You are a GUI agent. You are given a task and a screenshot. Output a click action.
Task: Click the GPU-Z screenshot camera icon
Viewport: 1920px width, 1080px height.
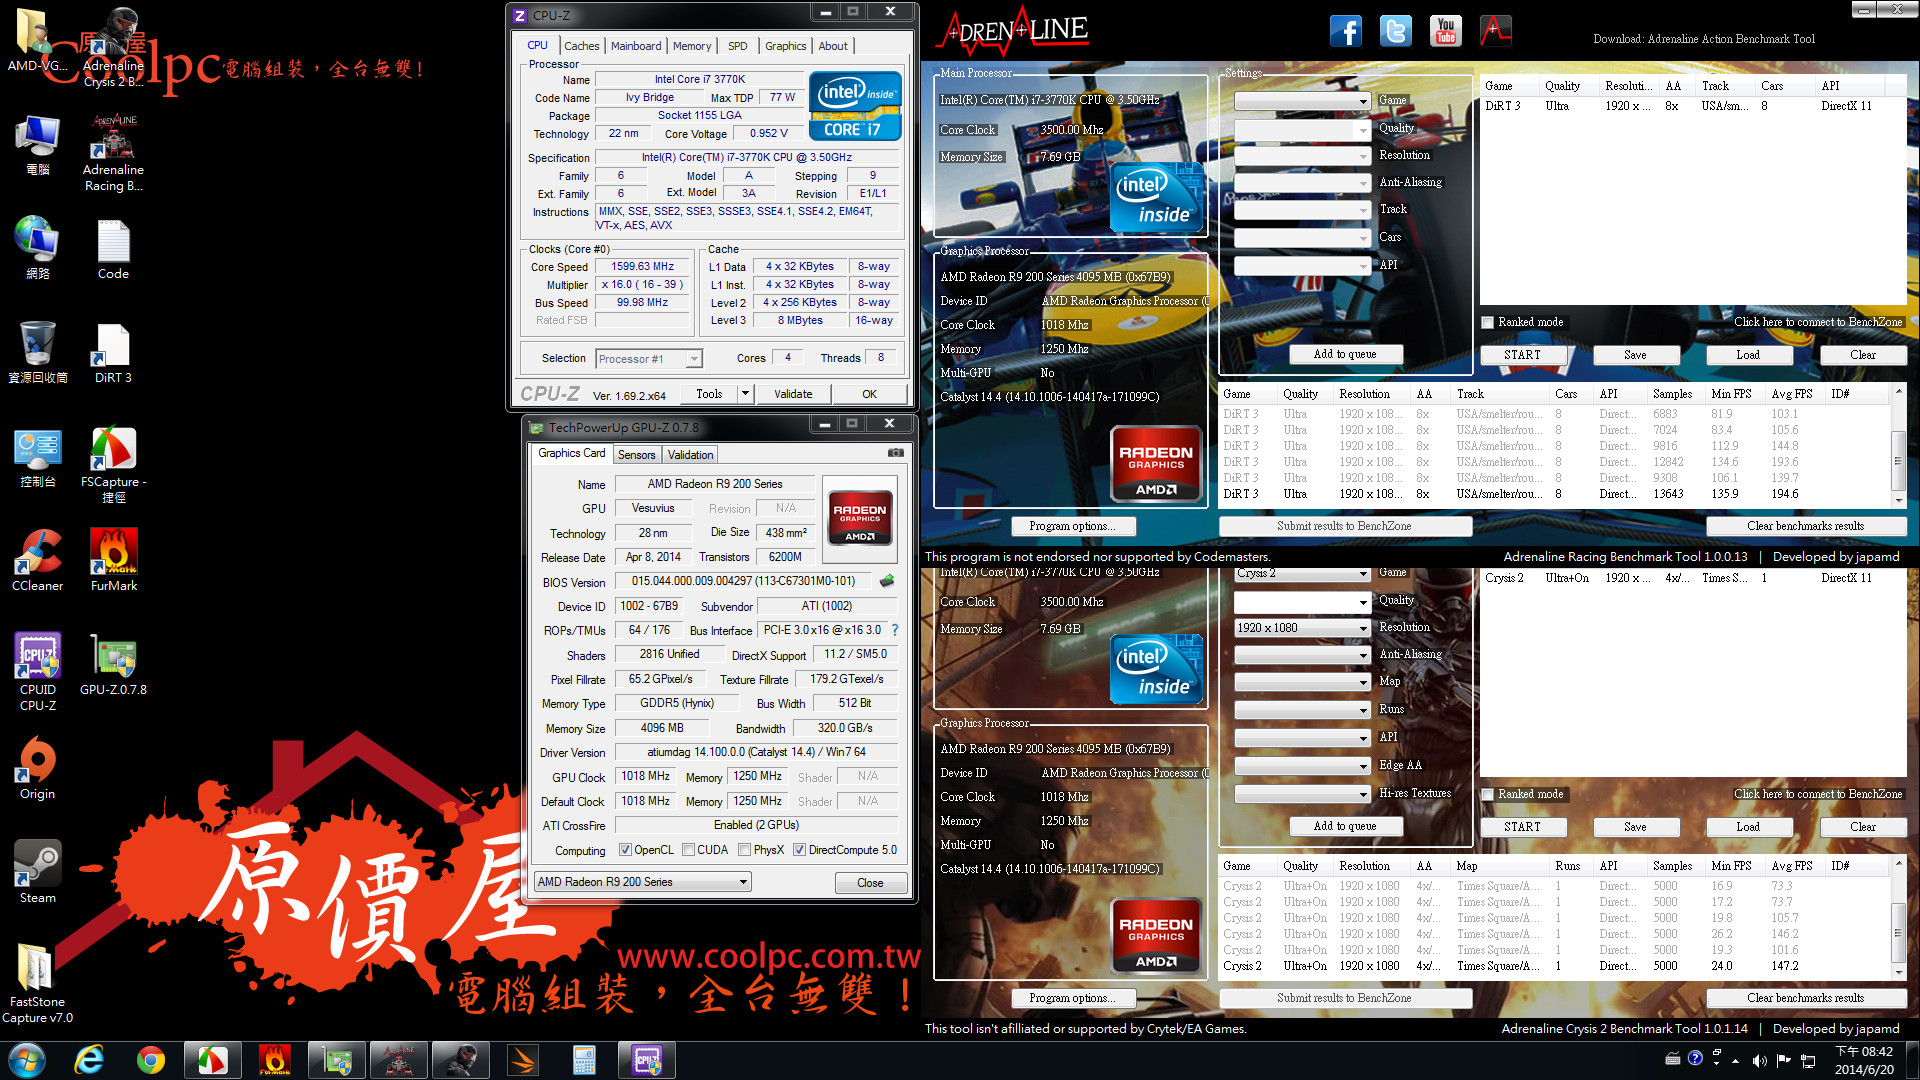click(896, 453)
